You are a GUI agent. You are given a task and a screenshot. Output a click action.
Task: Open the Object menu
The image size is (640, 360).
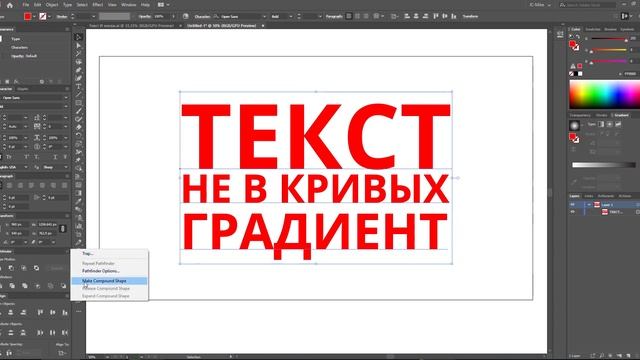52,5
